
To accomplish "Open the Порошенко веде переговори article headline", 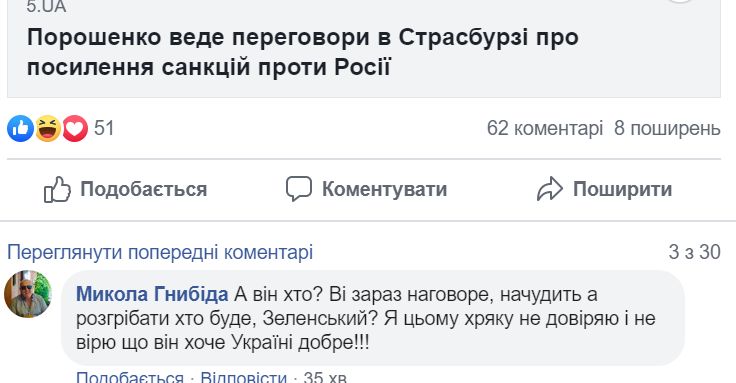I will click(x=303, y=52).
